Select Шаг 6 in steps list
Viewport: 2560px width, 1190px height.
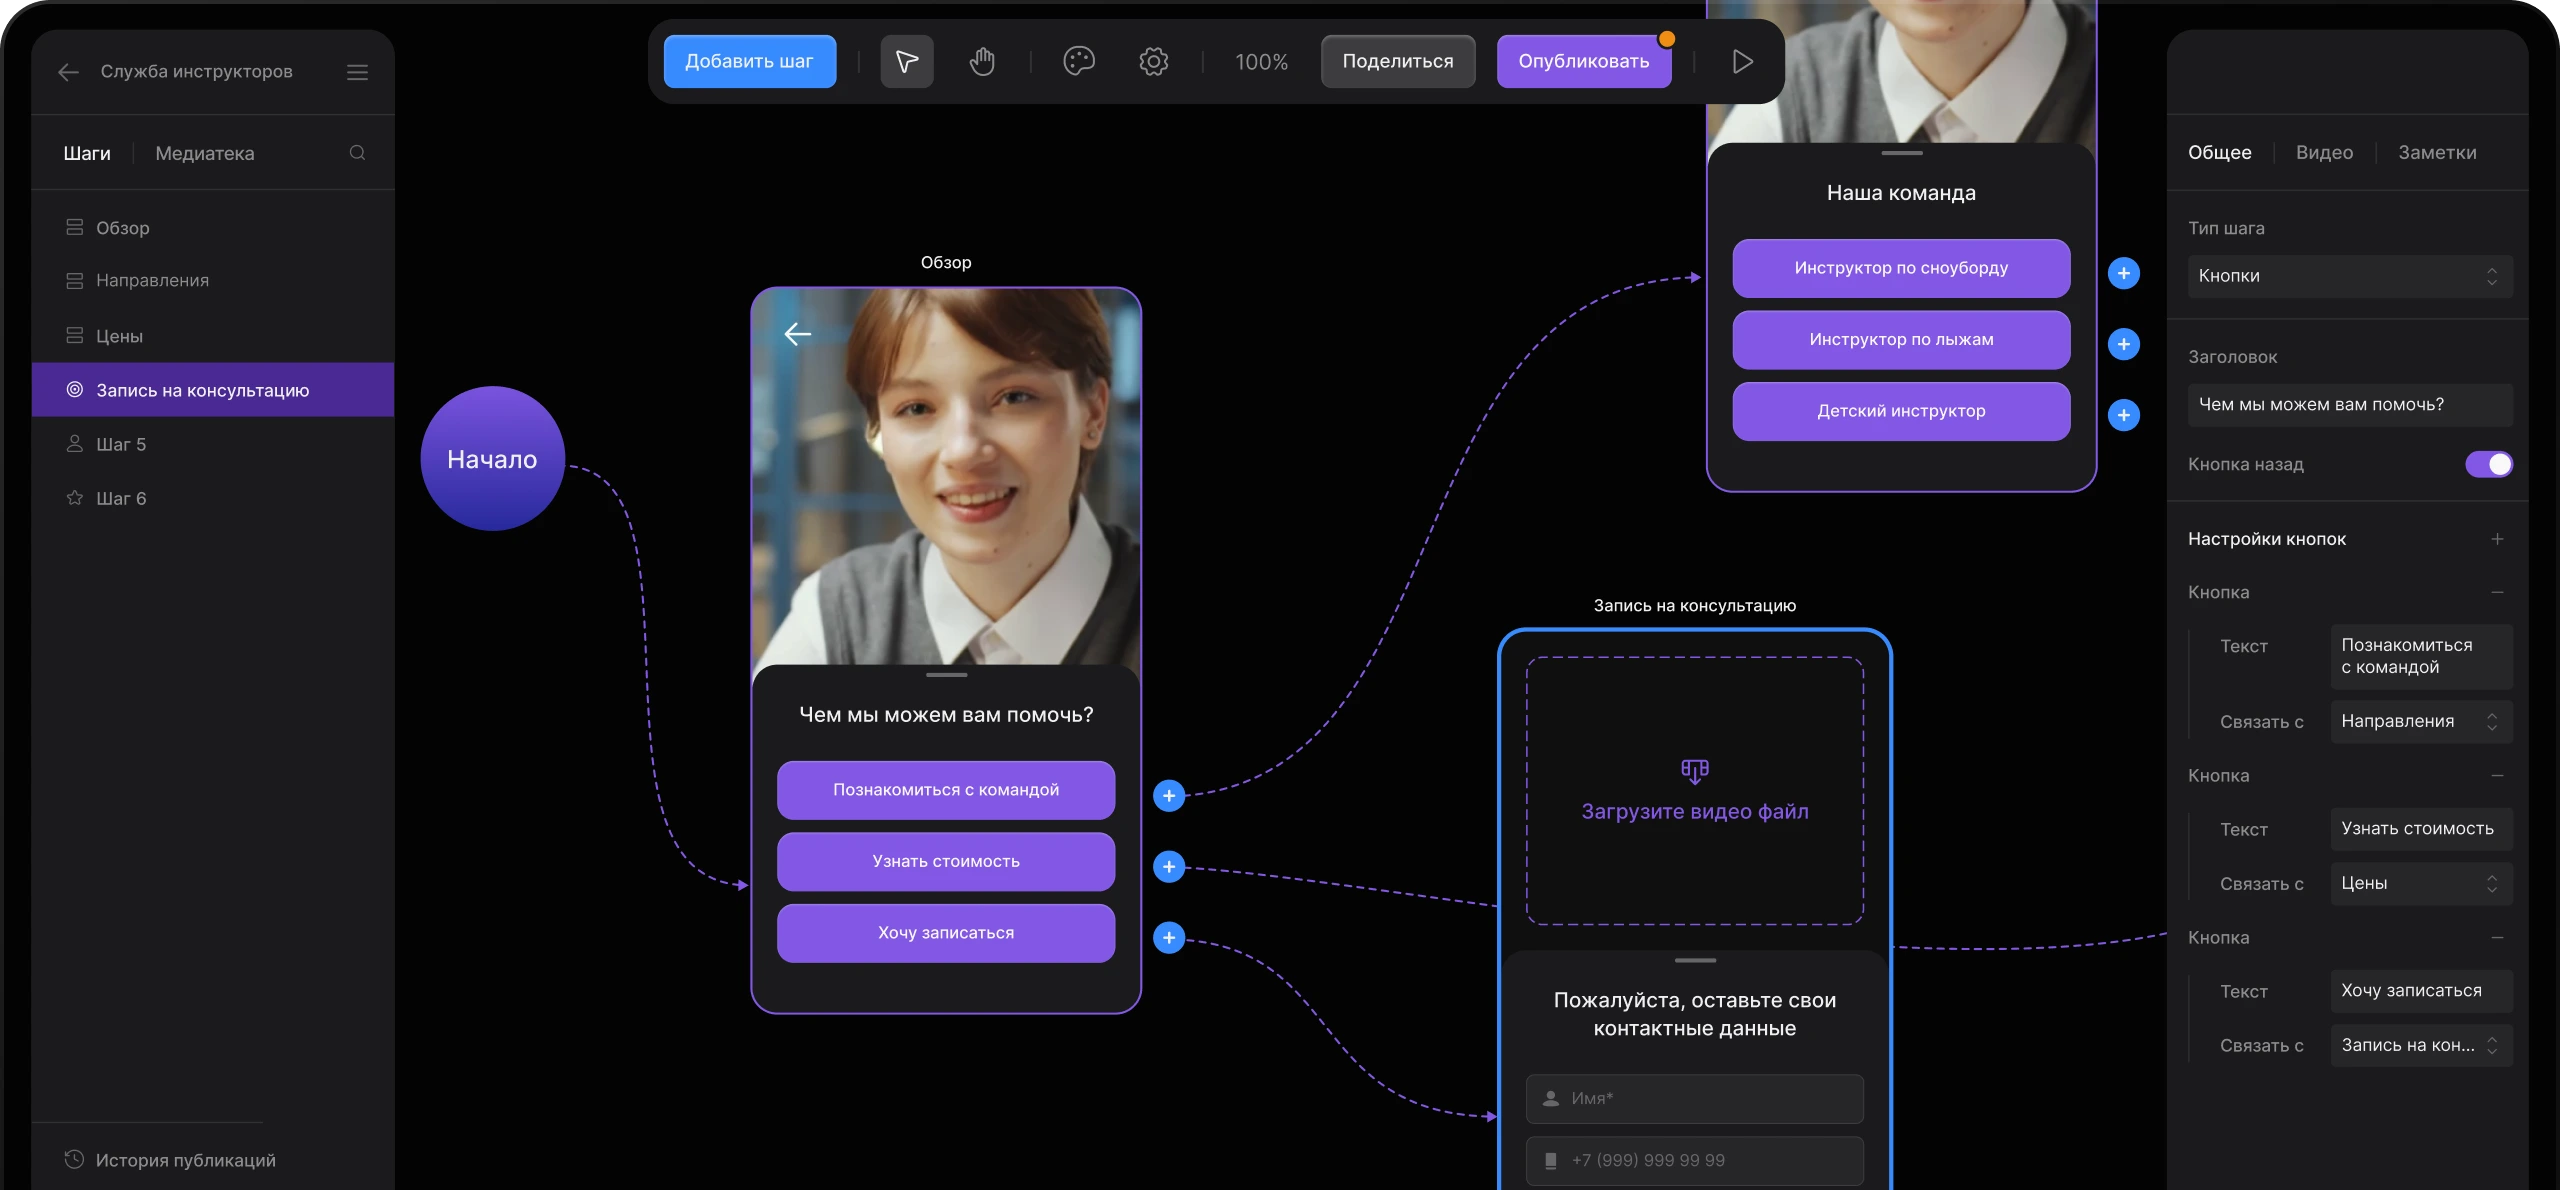[x=212, y=498]
